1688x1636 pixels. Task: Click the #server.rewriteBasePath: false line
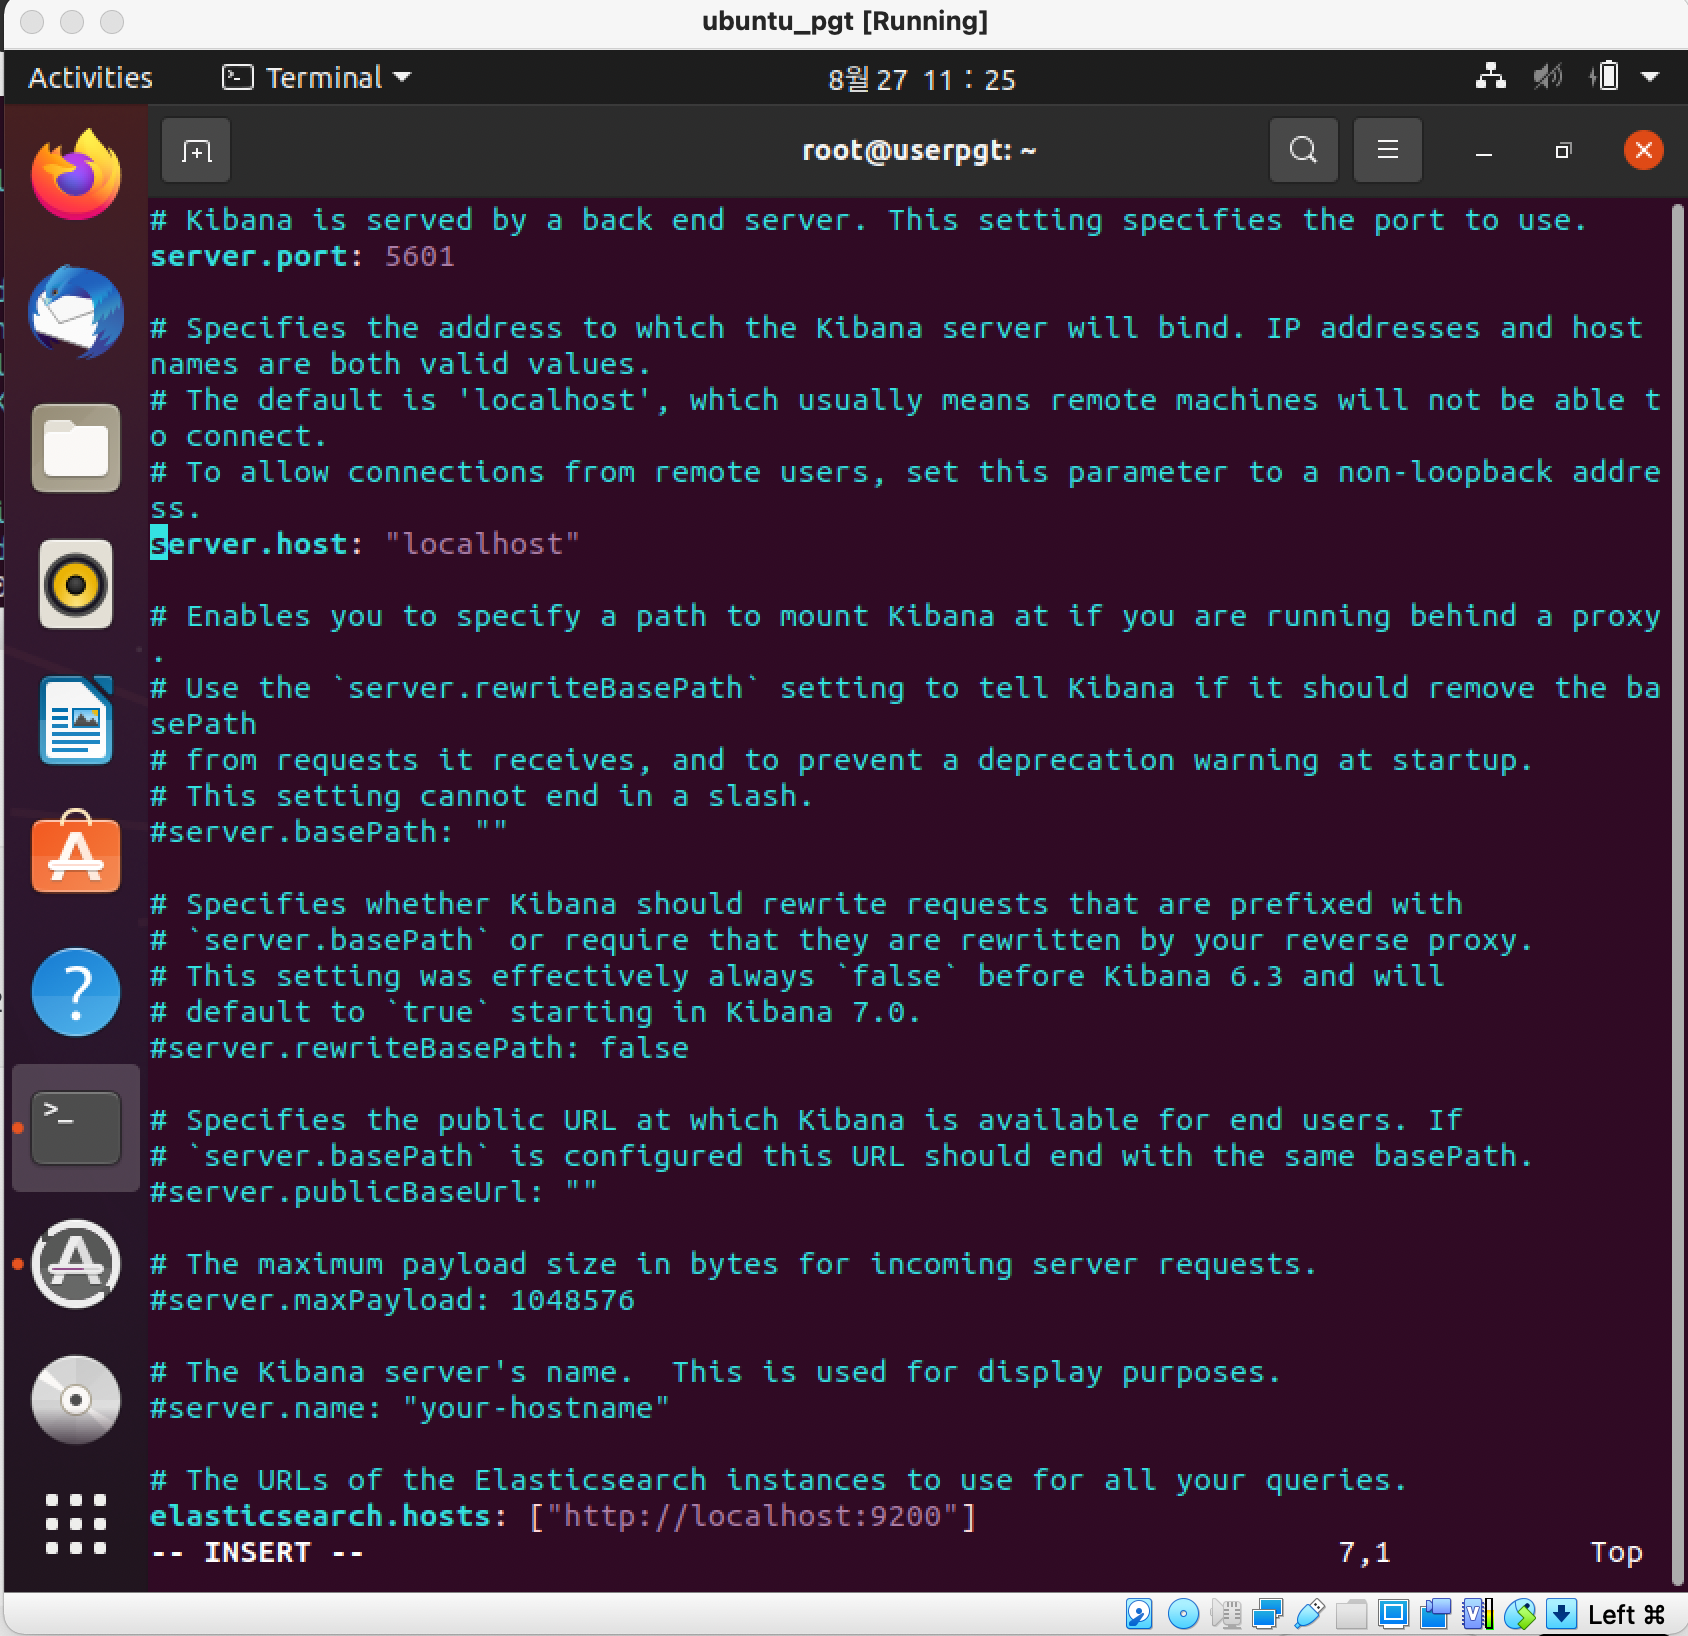[419, 1048]
